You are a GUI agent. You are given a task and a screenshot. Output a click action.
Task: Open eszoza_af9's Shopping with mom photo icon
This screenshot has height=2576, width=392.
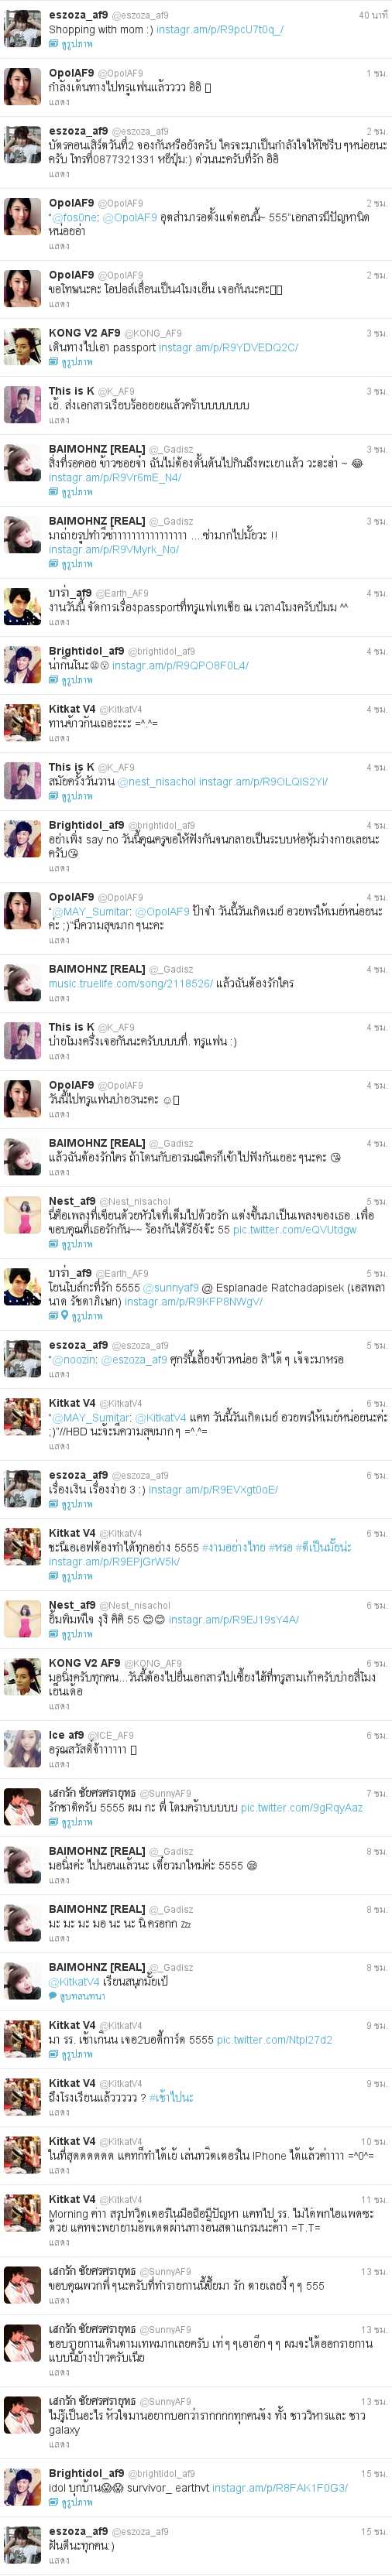(x=54, y=44)
